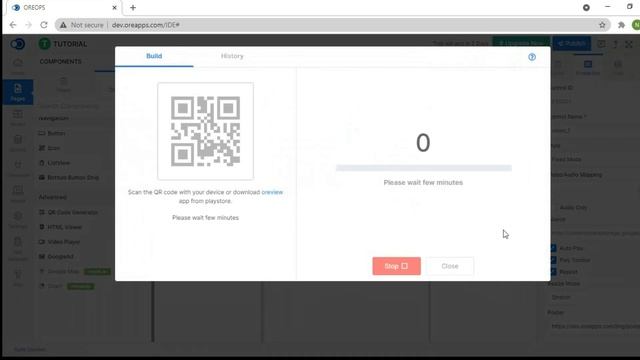Click the green T Tutorial project badge
640x360 pixels.
[x=44, y=44]
